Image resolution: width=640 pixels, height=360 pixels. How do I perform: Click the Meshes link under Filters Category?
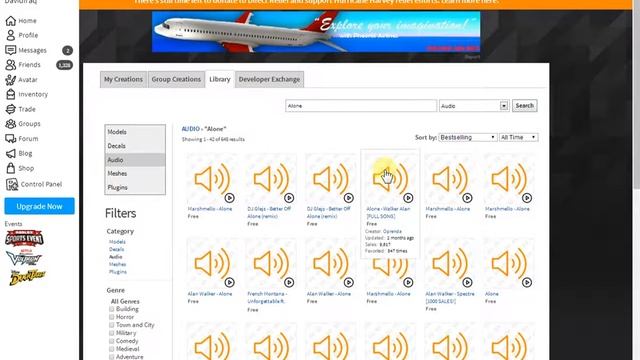click(118, 264)
